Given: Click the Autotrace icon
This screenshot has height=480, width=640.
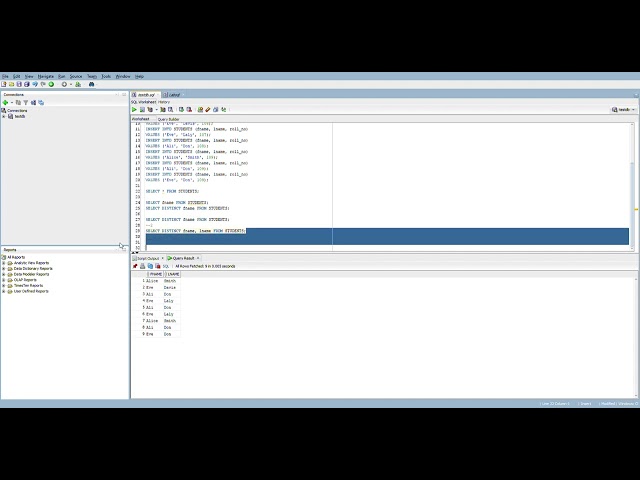Looking at the screenshot, I should (x=163, y=109).
